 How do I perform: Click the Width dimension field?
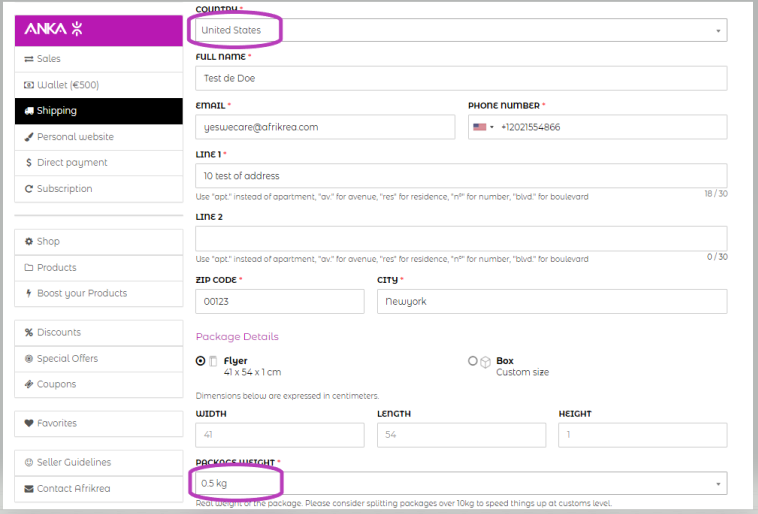pos(280,435)
